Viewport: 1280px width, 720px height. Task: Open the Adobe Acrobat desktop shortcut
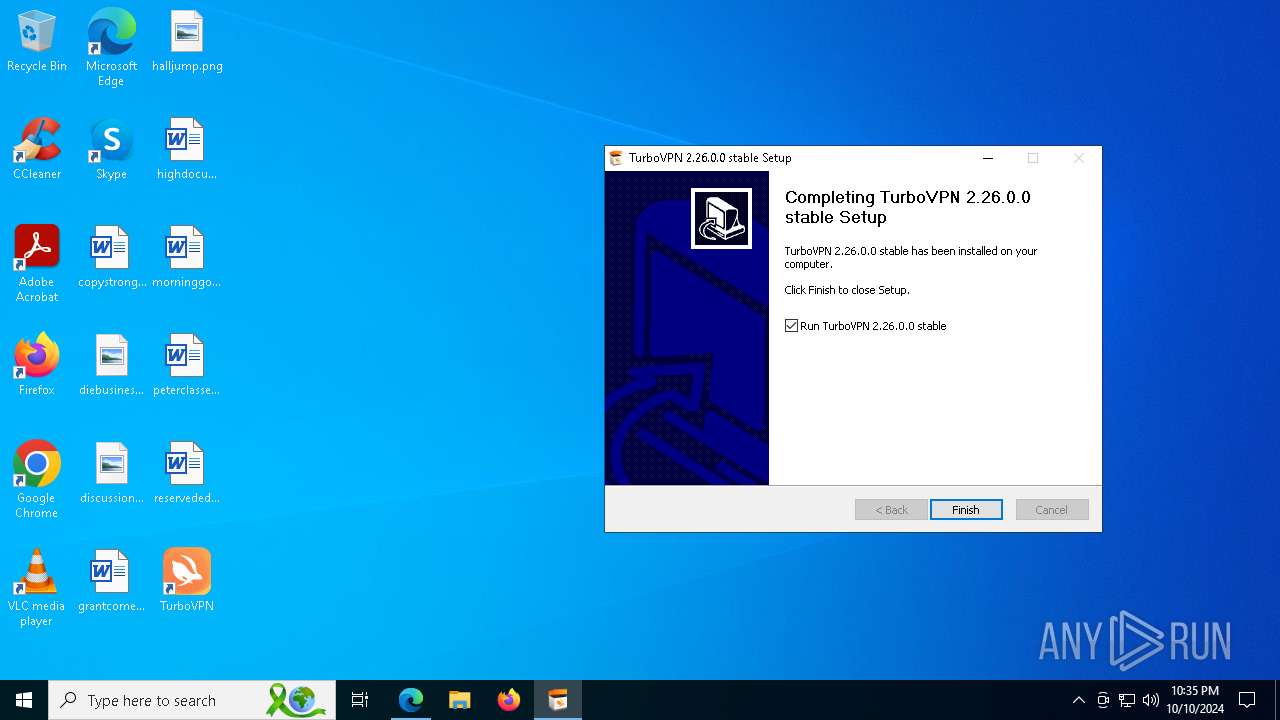pyautogui.click(x=37, y=264)
